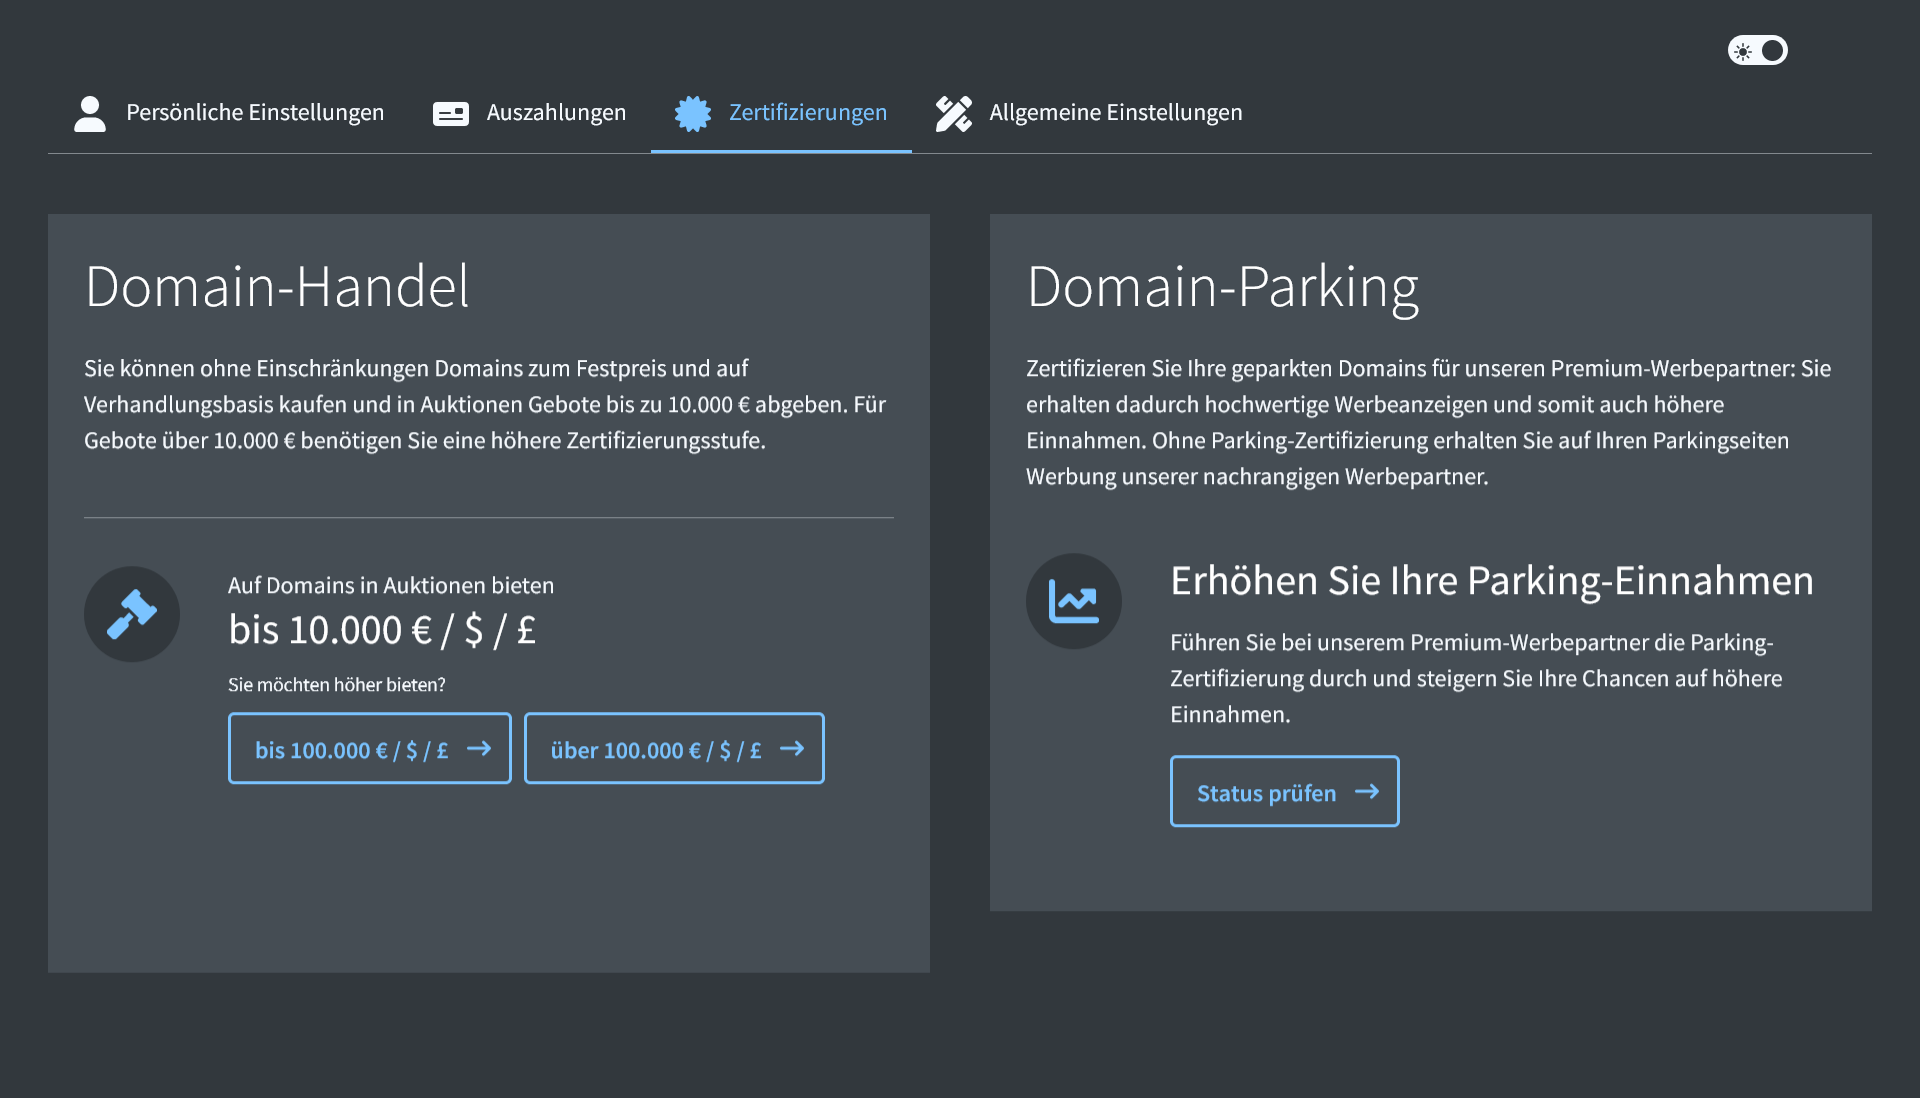Viewport: 1920px width, 1098px height.
Task: Open the Persönliche Einstellungen tab
Action: pyautogui.click(x=254, y=113)
